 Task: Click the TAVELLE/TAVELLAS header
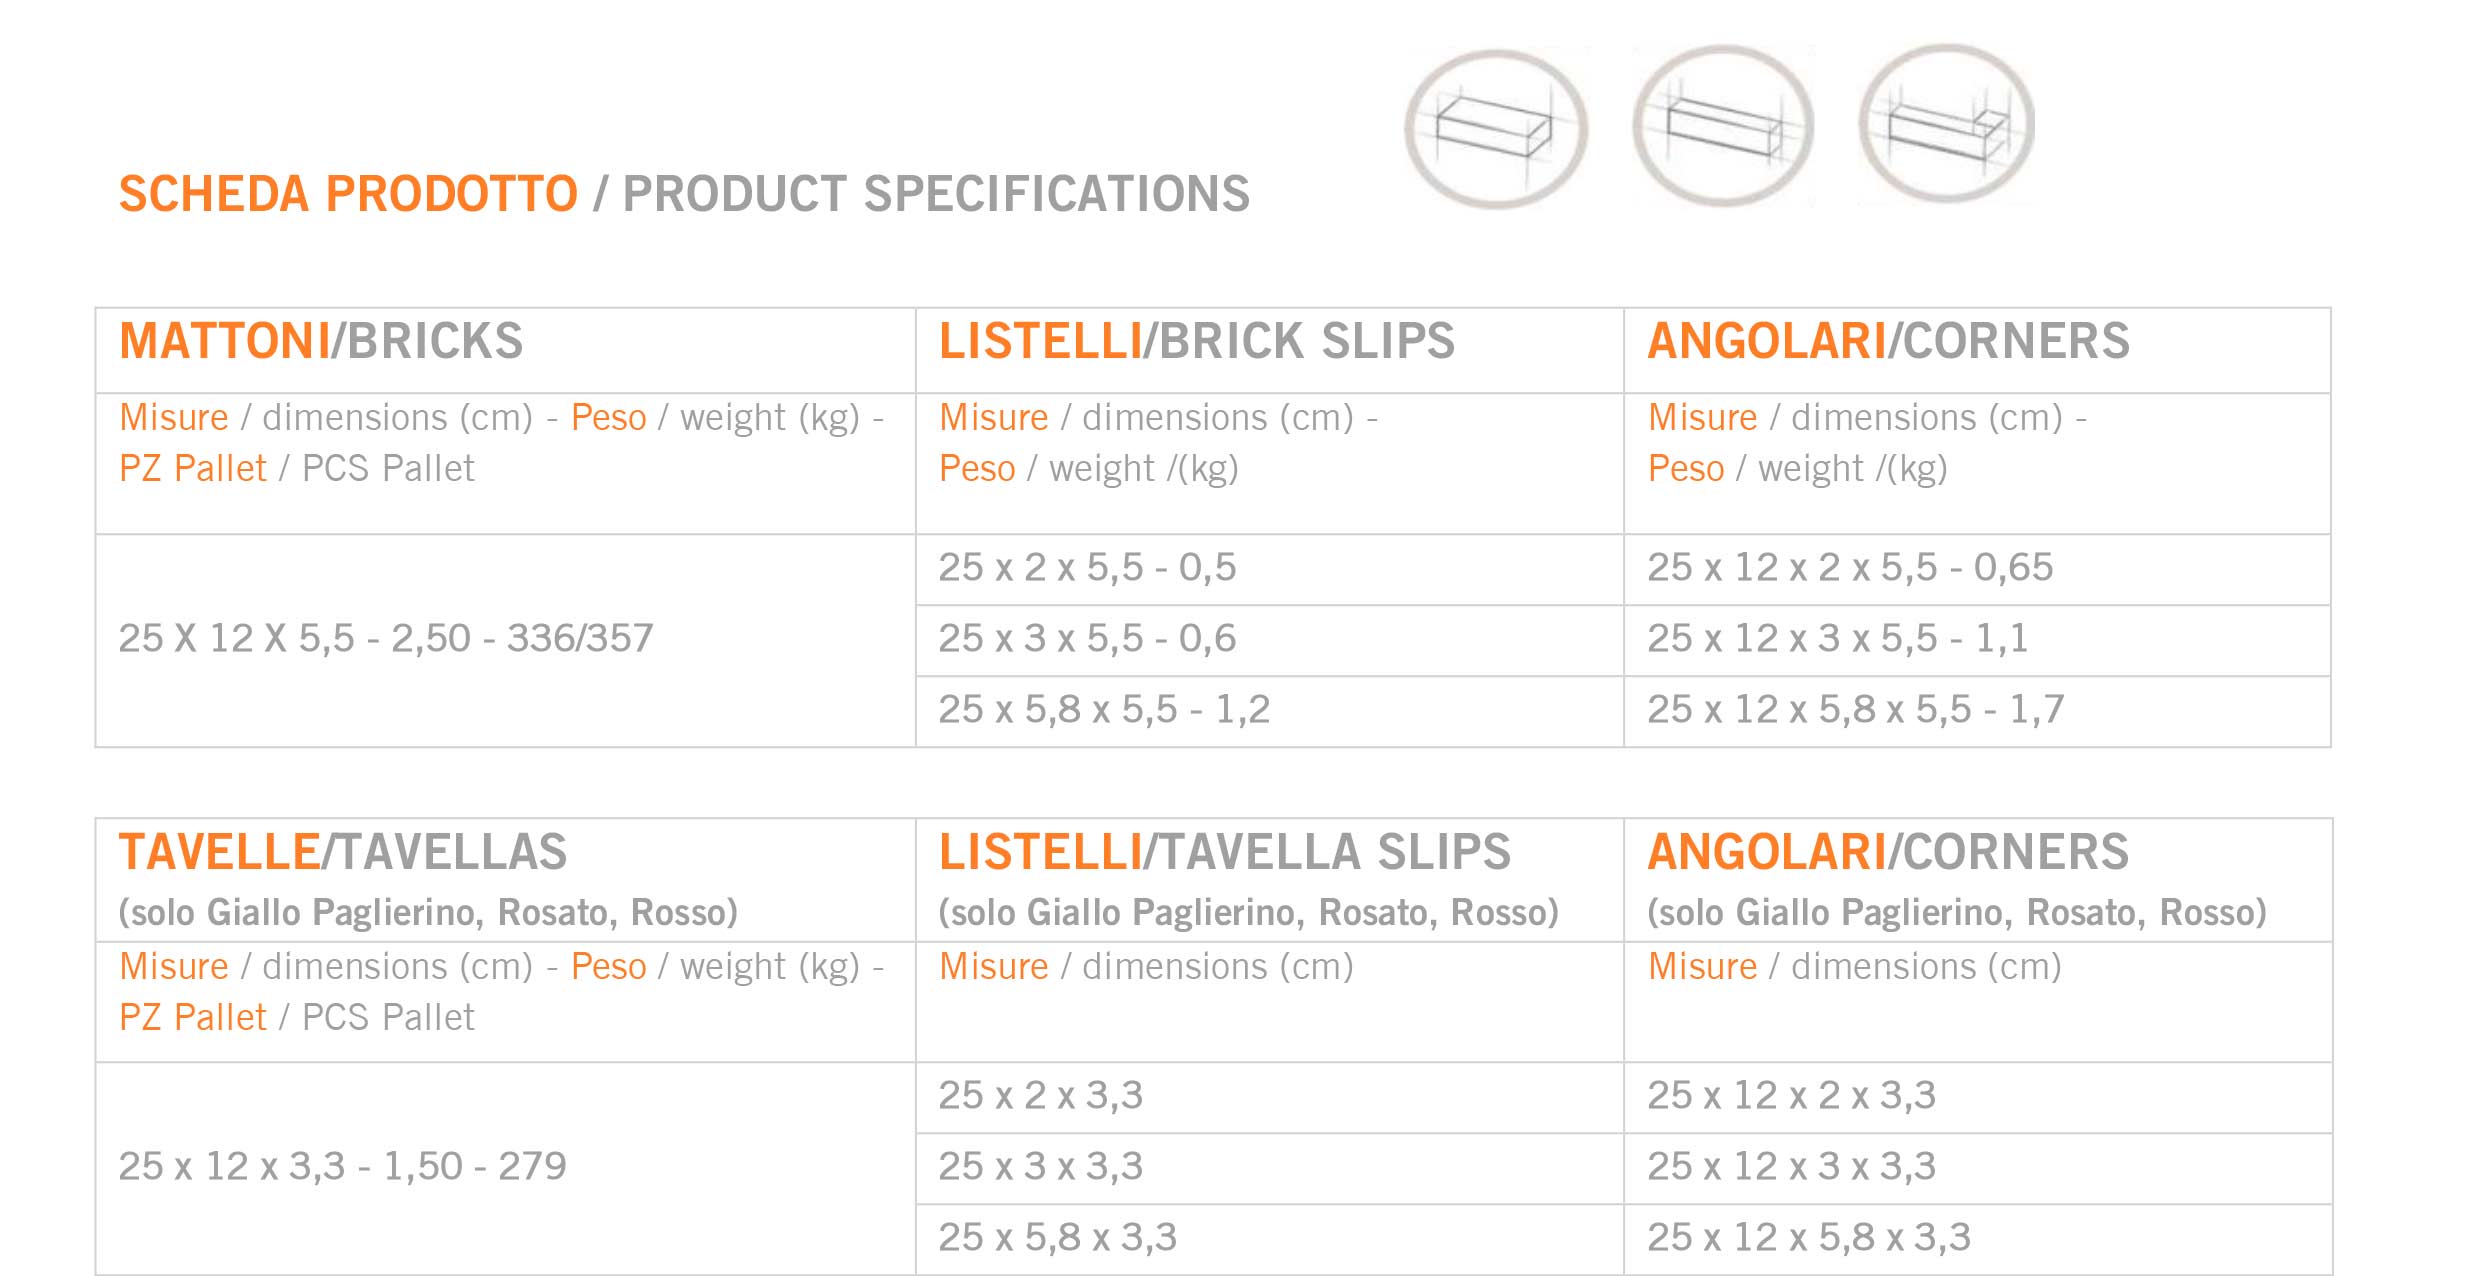point(342,852)
